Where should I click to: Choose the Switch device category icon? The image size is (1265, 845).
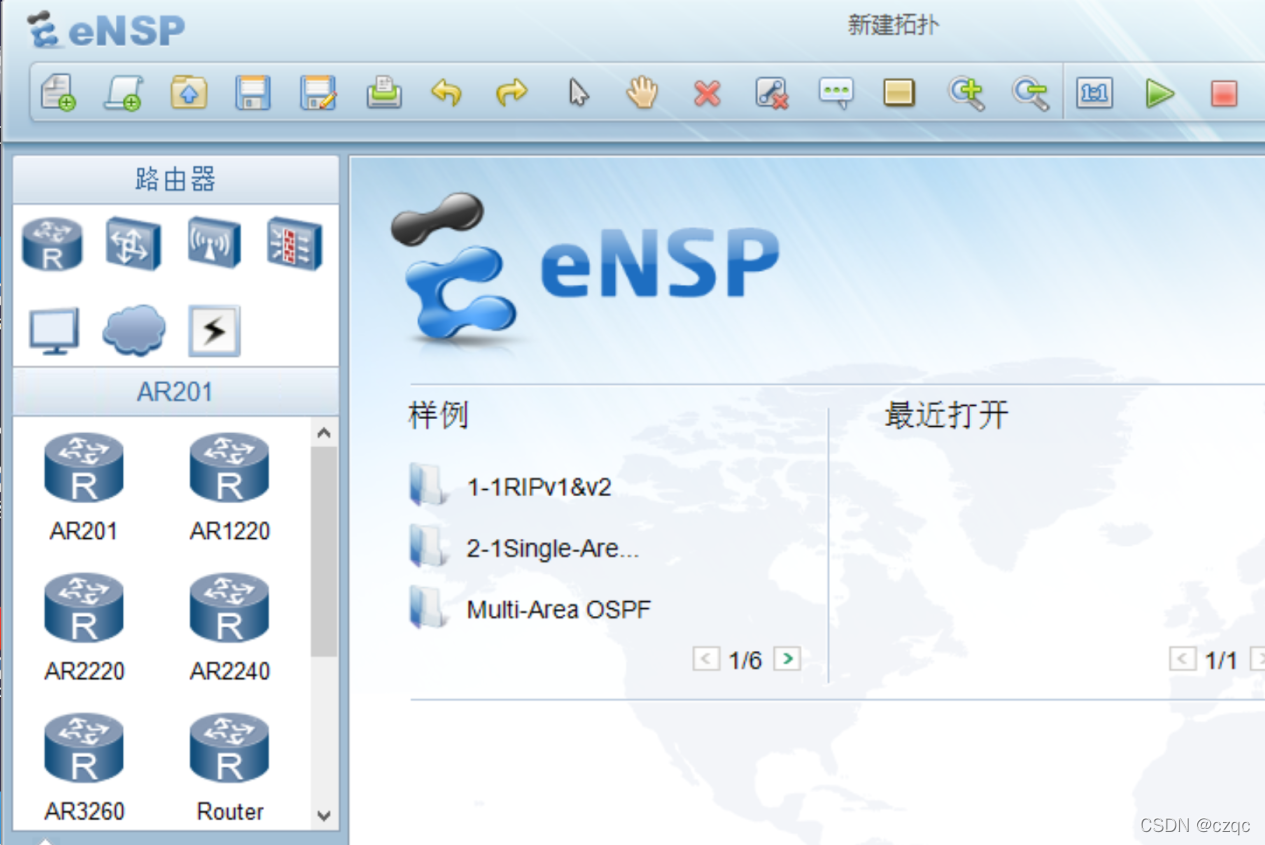click(x=134, y=243)
